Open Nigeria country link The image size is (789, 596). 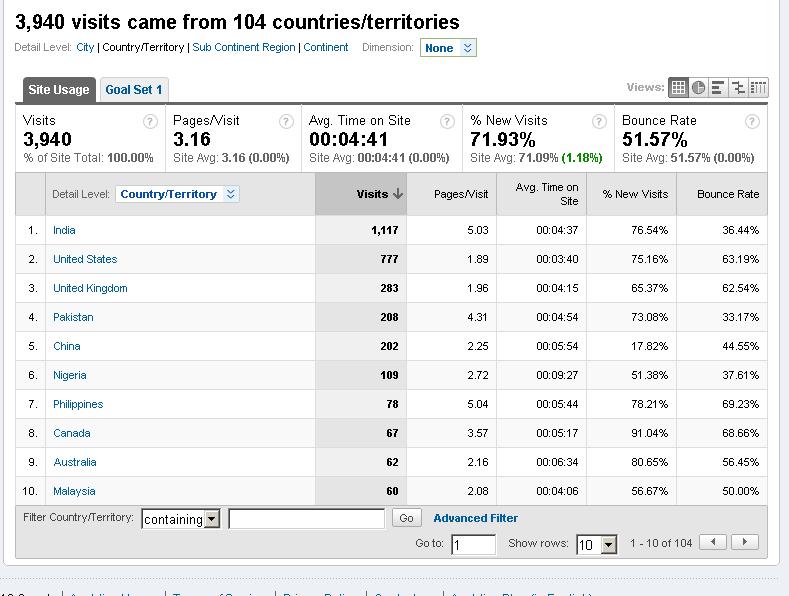69,376
